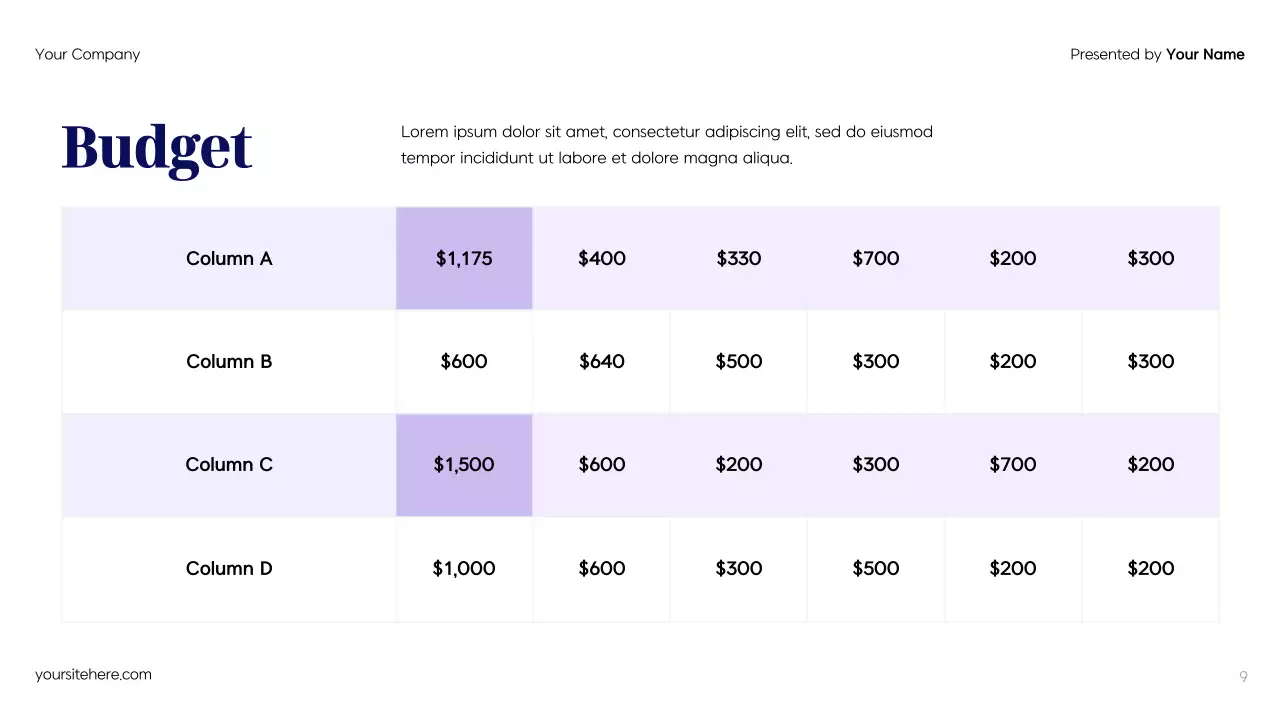This screenshot has width=1280, height=720.
Task: Click the $1,000 cell in Column D row
Action: (x=464, y=568)
